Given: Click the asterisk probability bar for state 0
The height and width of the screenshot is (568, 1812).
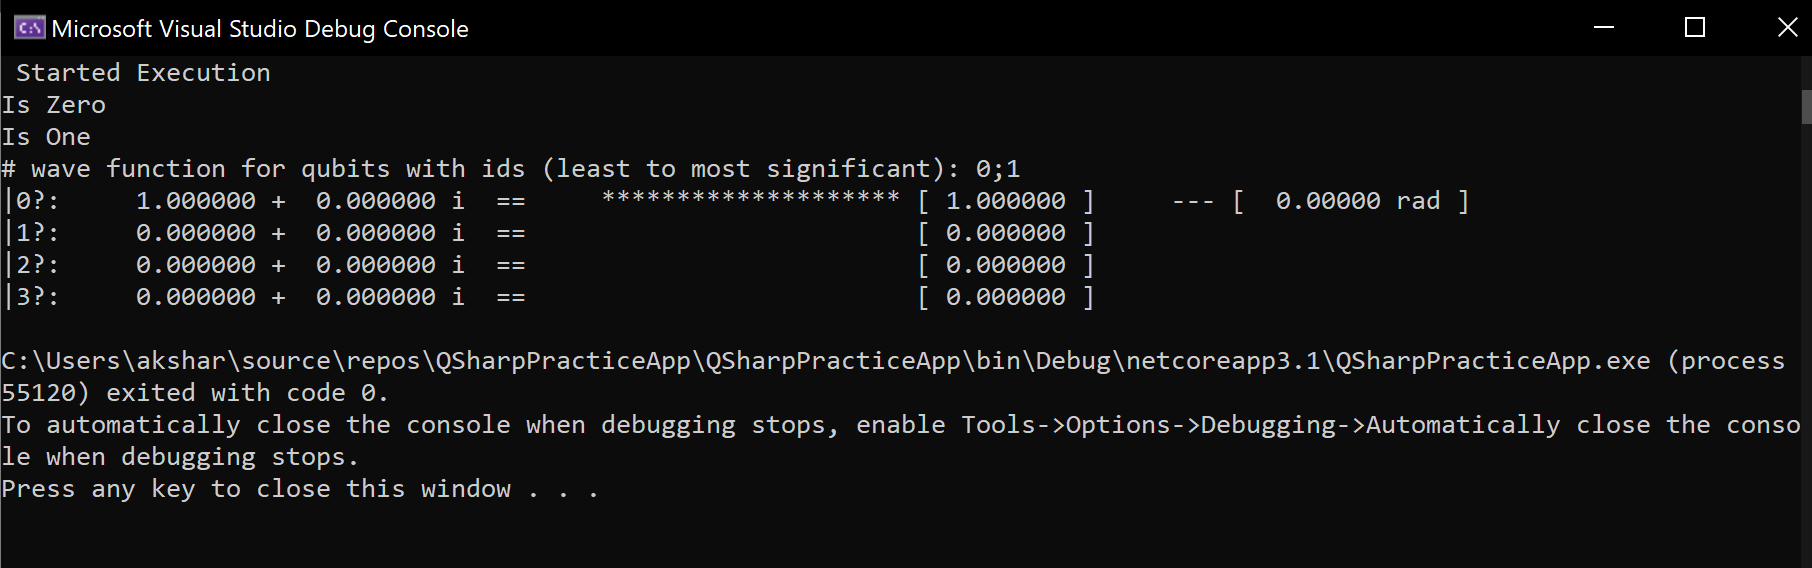Looking at the screenshot, I should 751,197.
